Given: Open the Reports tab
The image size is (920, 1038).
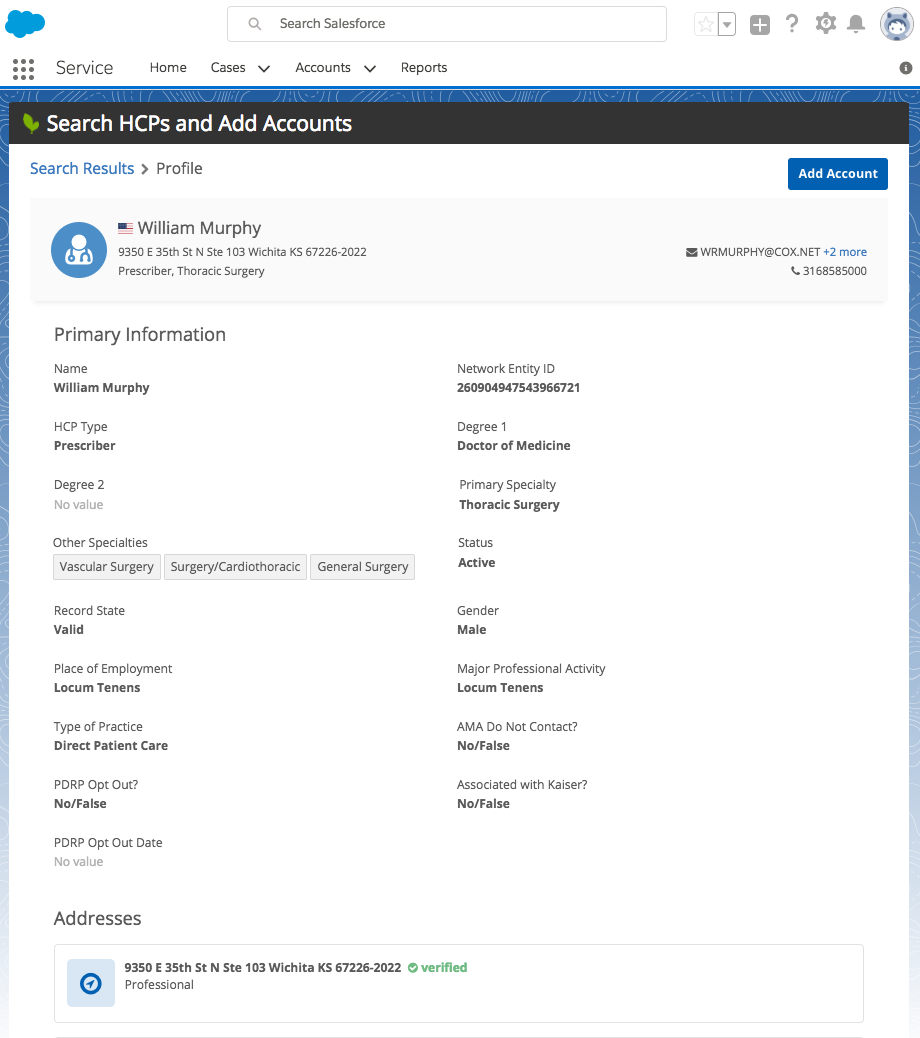Looking at the screenshot, I should pyautogui.click(x=424, y=68).
